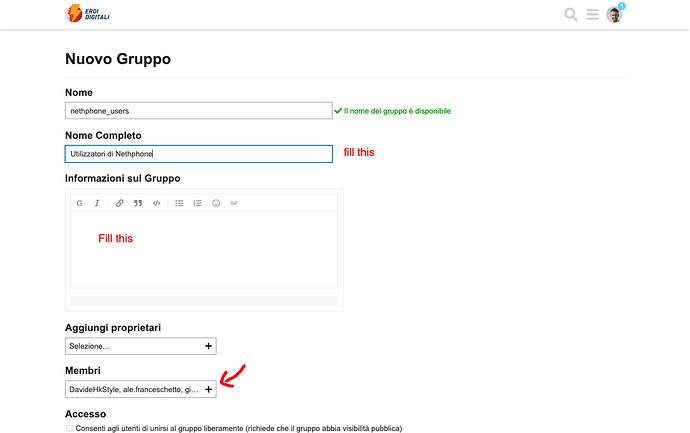The image size is (690, 433).
Task: Click inside the group info text editor
Action: [x=204, y=250]
